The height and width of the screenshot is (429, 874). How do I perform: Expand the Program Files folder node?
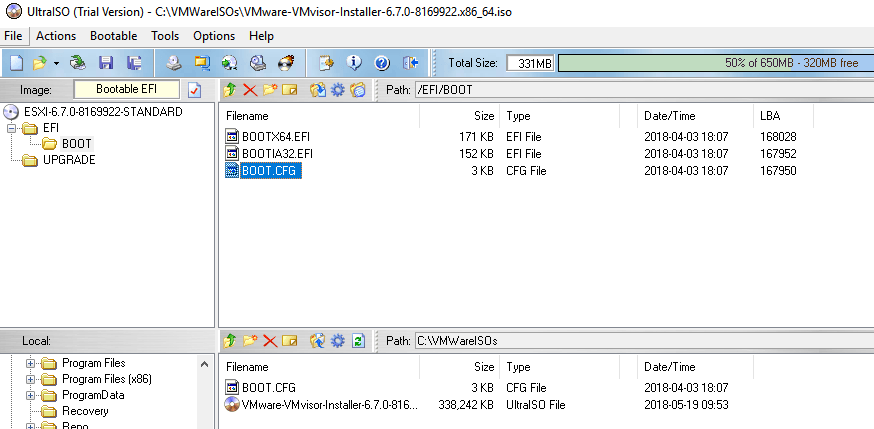pyautogui.click(x=30, y=364)
